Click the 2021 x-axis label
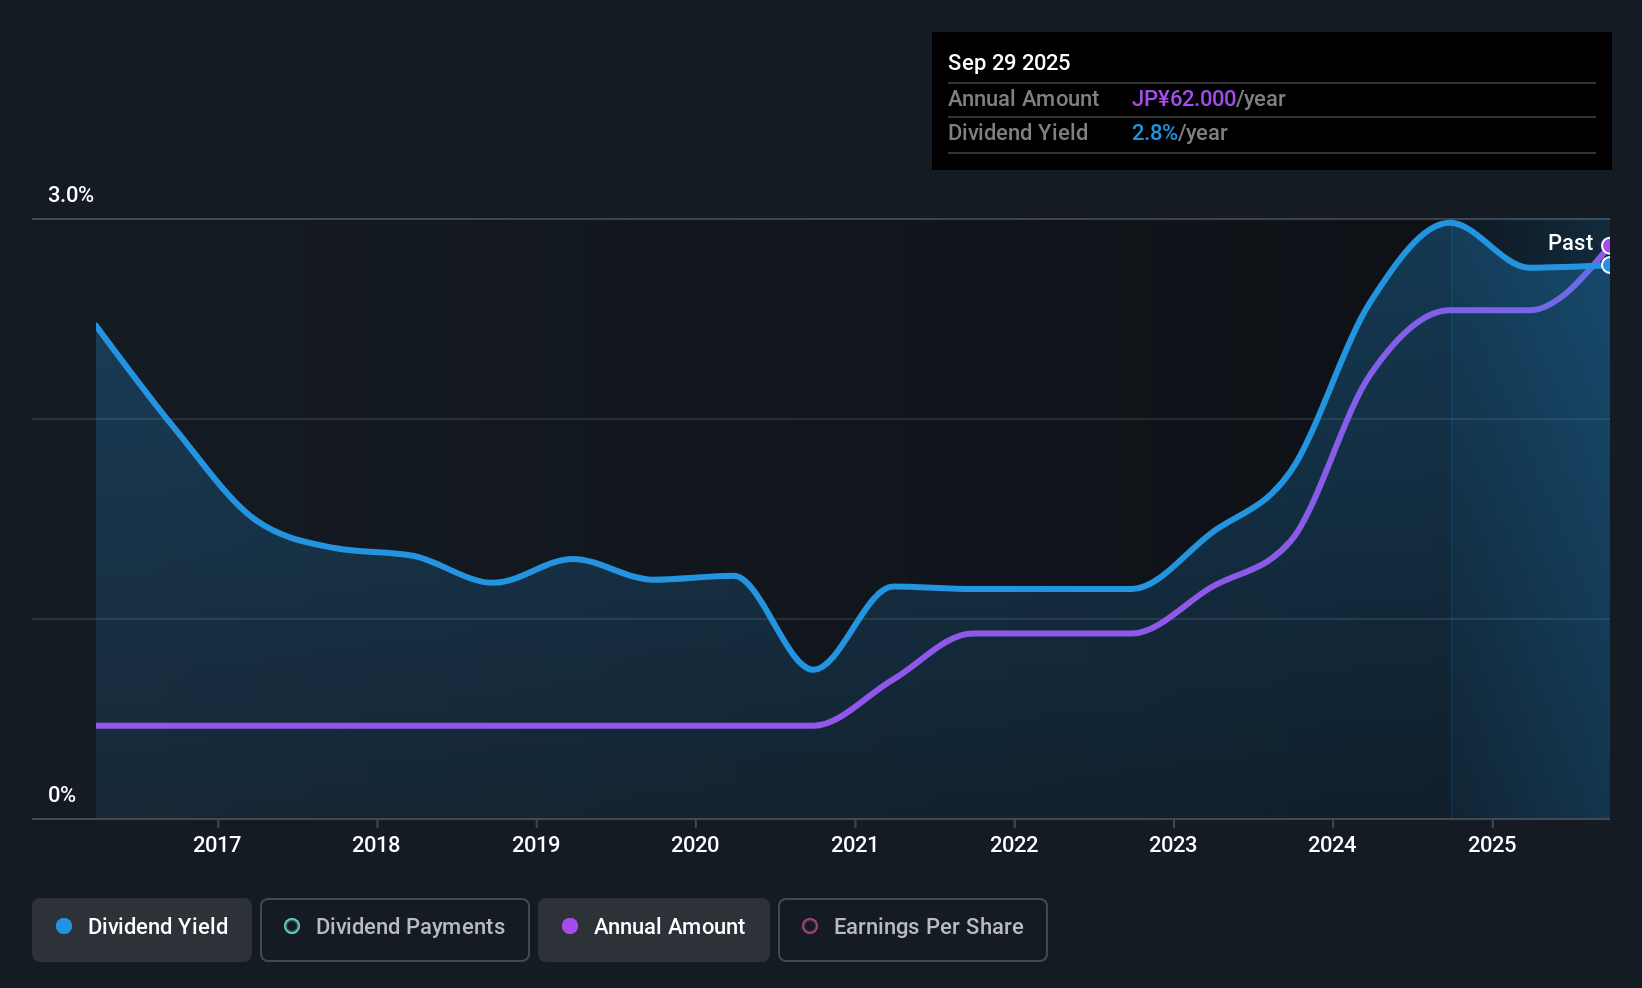This screenshot has height=988, width=1642. (x=854, y=845)
